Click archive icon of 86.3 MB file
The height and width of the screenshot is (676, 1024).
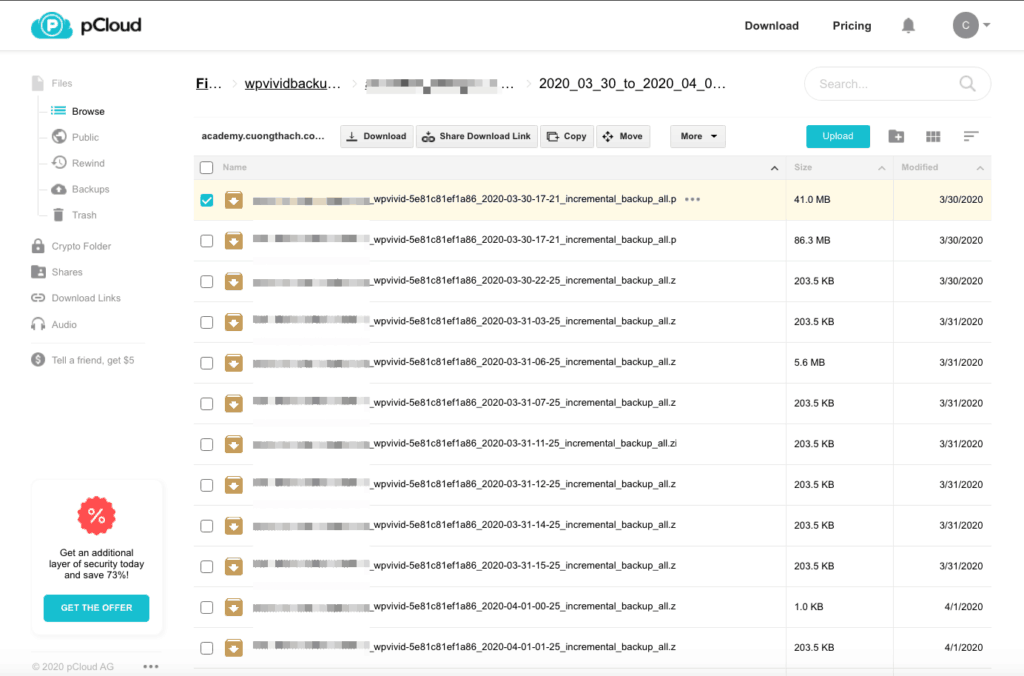coord(234,240)
